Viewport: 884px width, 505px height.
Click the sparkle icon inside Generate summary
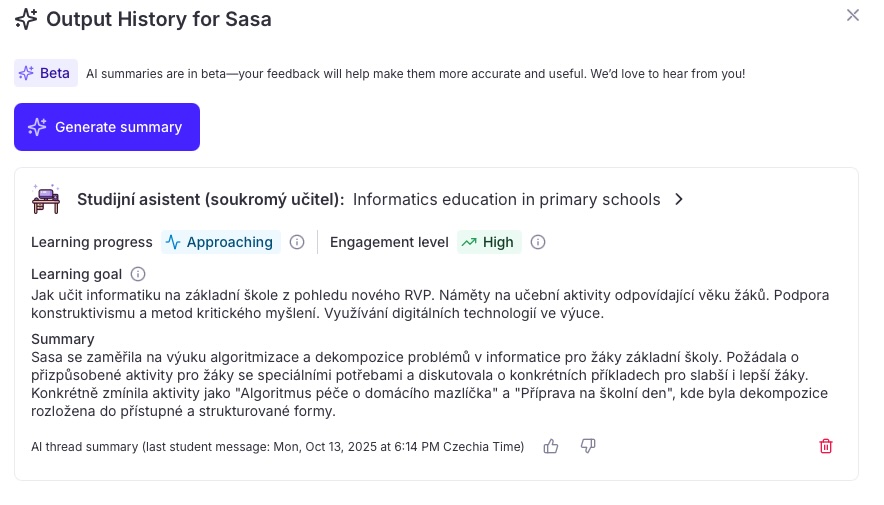37,127
